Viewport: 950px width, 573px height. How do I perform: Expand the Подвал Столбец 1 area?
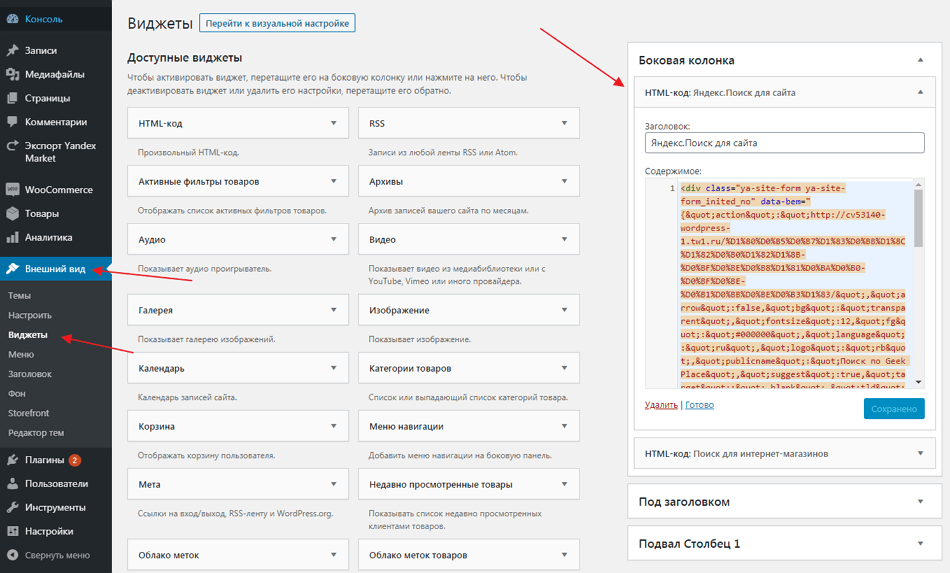click(920, 543)
